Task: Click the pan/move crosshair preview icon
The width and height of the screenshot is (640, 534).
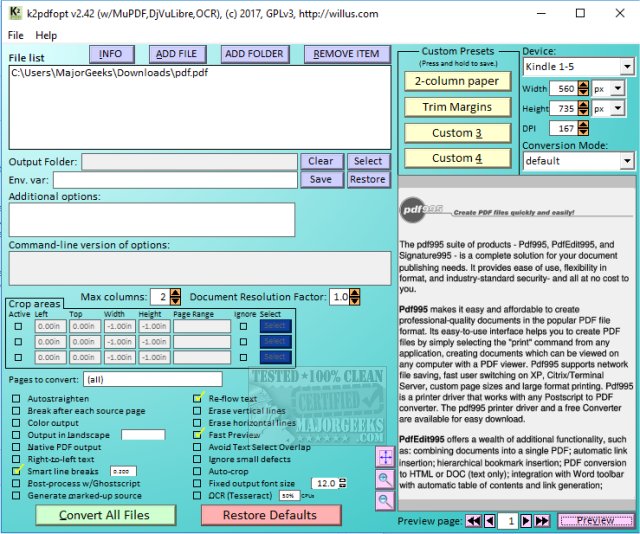Action: click(x=385, y=457)
